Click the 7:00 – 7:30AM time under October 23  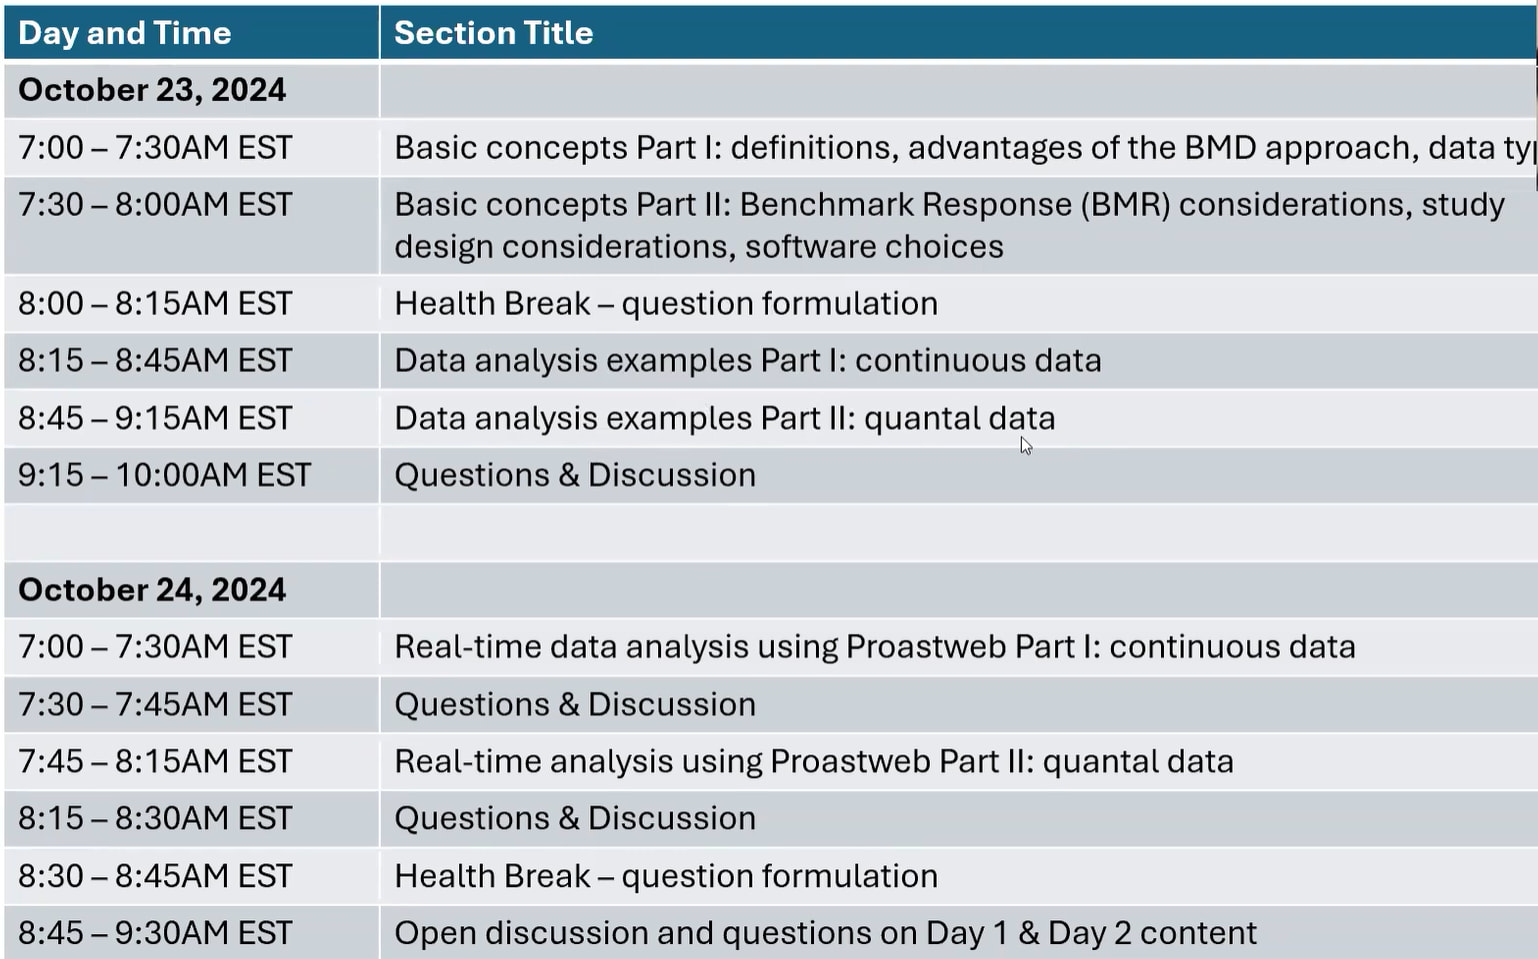click(x=155, y=148)
